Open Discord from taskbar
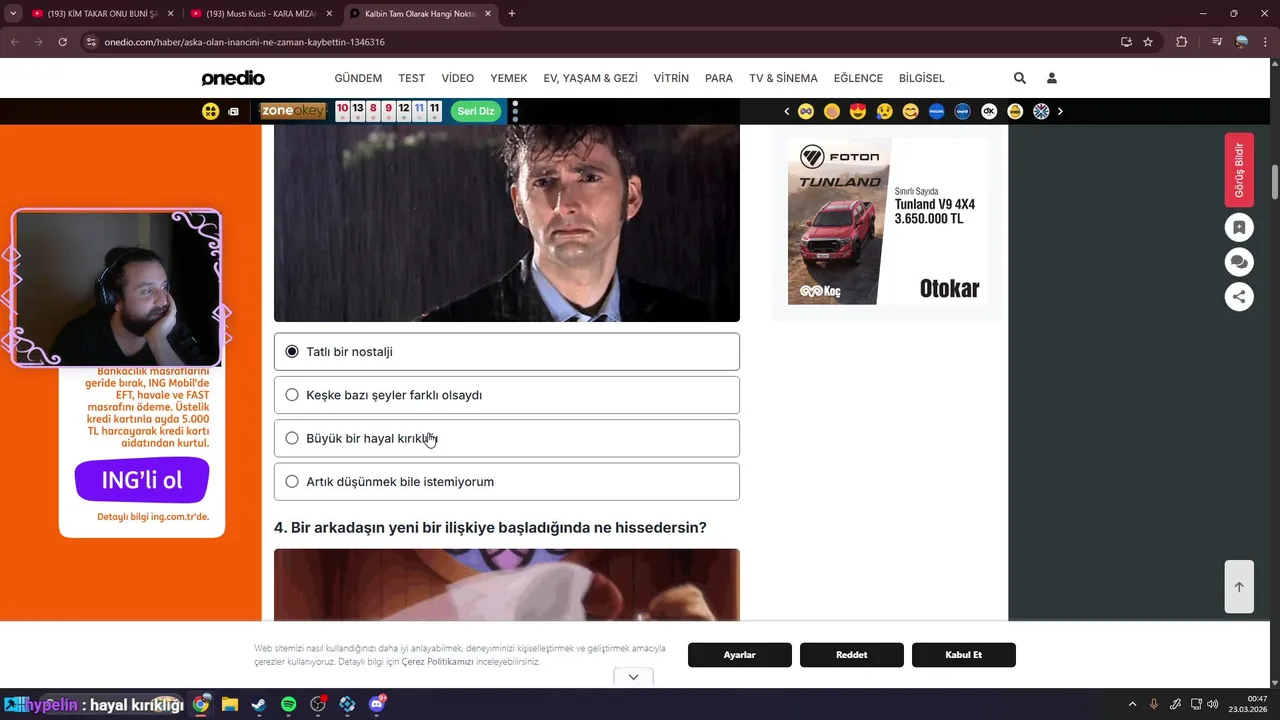Screen dimensions: 1280x720 [377, 705]
